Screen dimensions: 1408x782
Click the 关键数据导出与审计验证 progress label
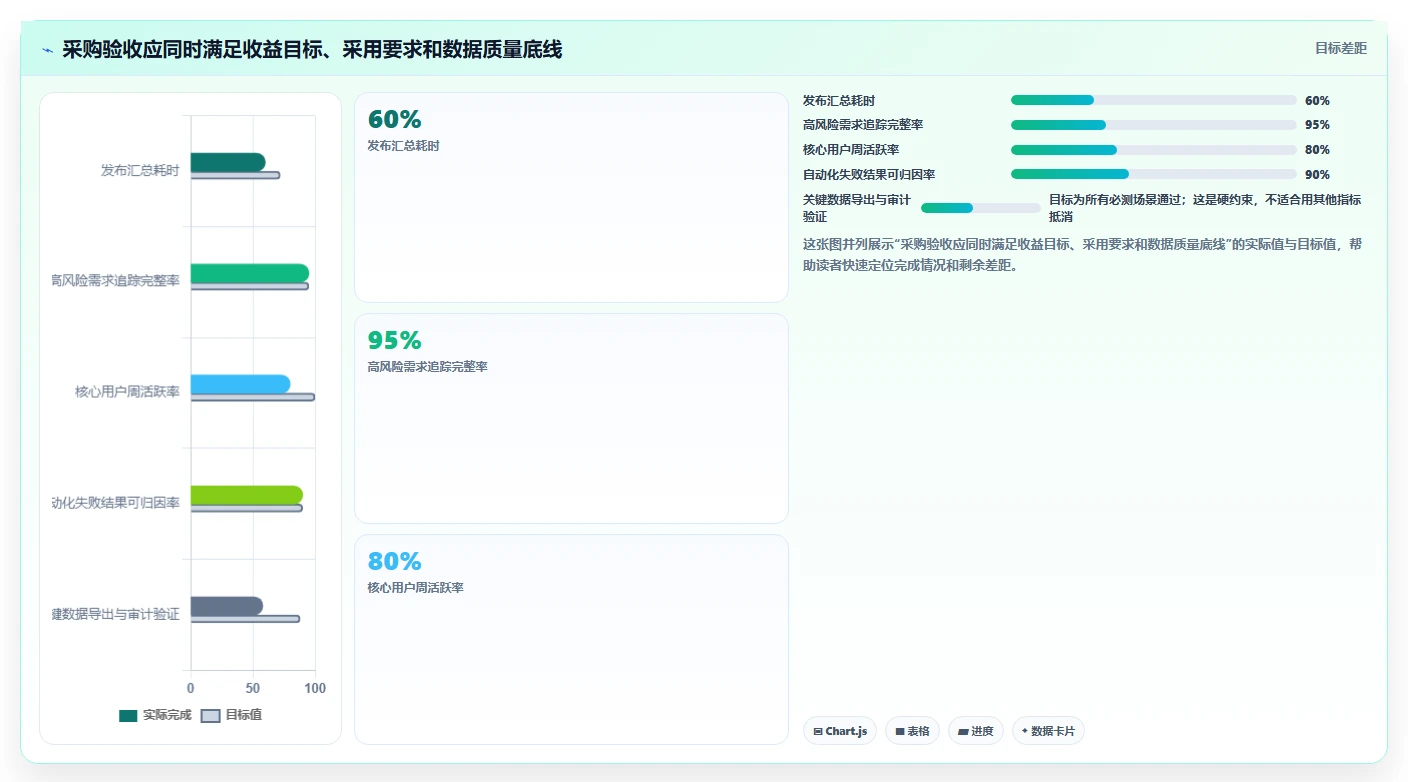pos(857,208)
